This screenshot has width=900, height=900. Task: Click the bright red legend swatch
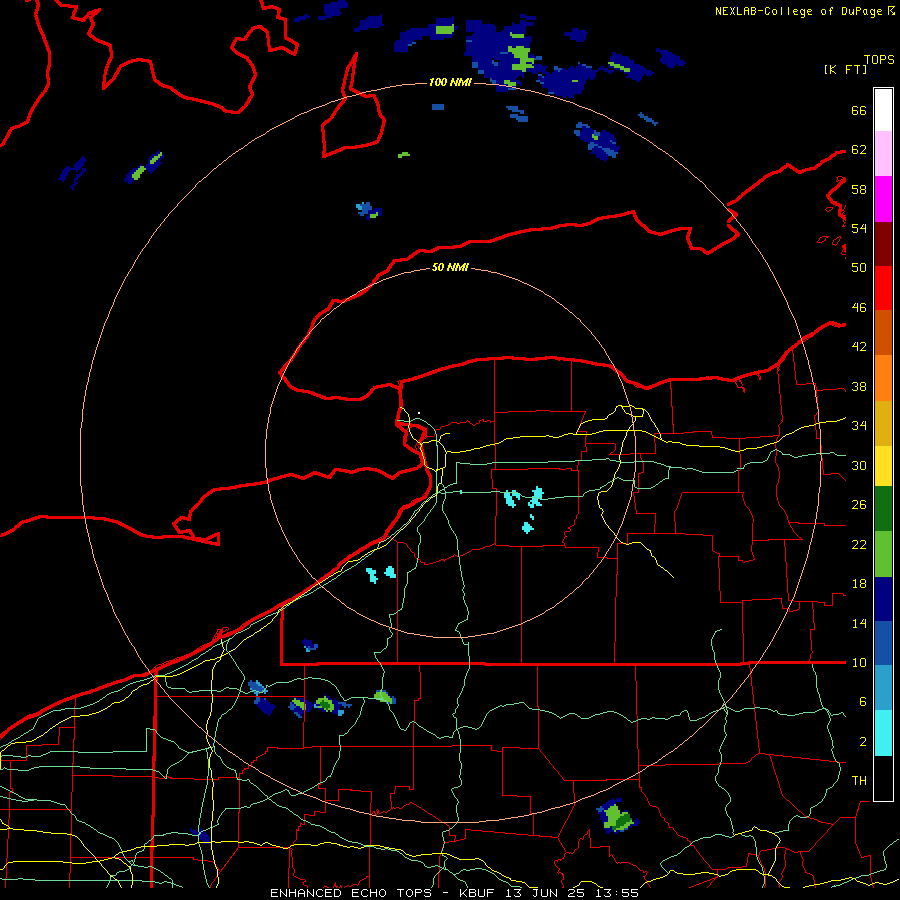click(883, 288)
